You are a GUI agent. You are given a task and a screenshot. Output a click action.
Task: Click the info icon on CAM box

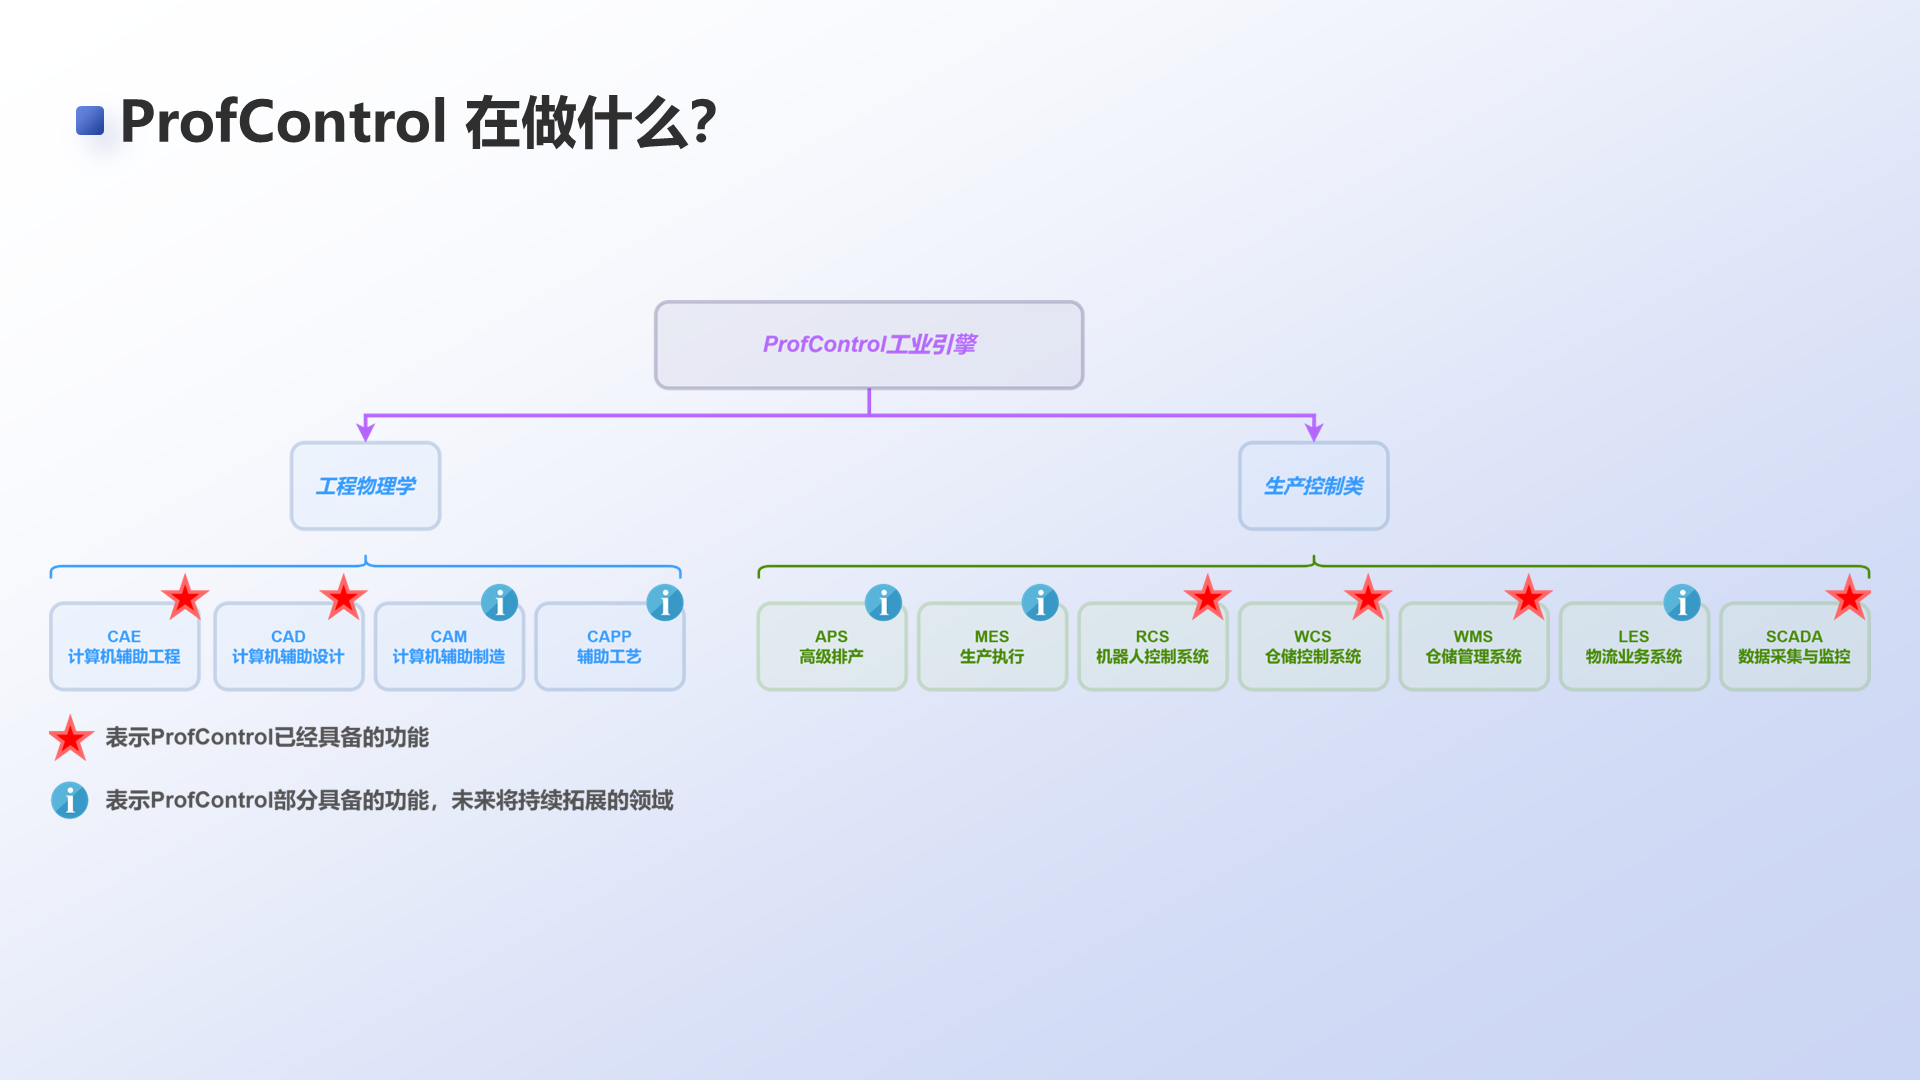(x=499, y=603)
